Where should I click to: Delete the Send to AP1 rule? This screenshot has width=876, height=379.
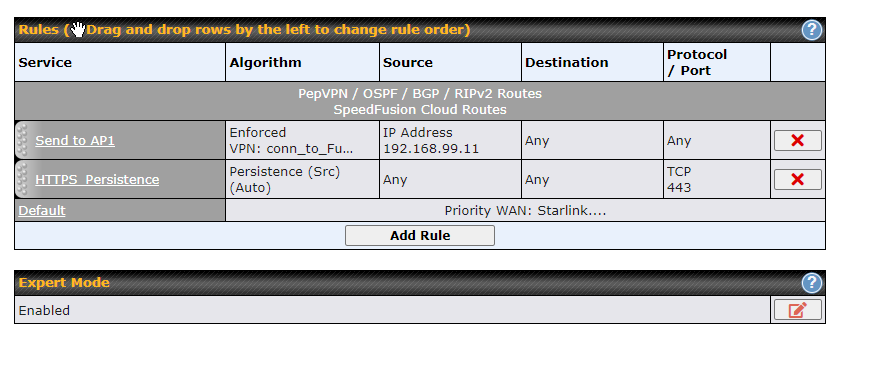click(797, 140)
